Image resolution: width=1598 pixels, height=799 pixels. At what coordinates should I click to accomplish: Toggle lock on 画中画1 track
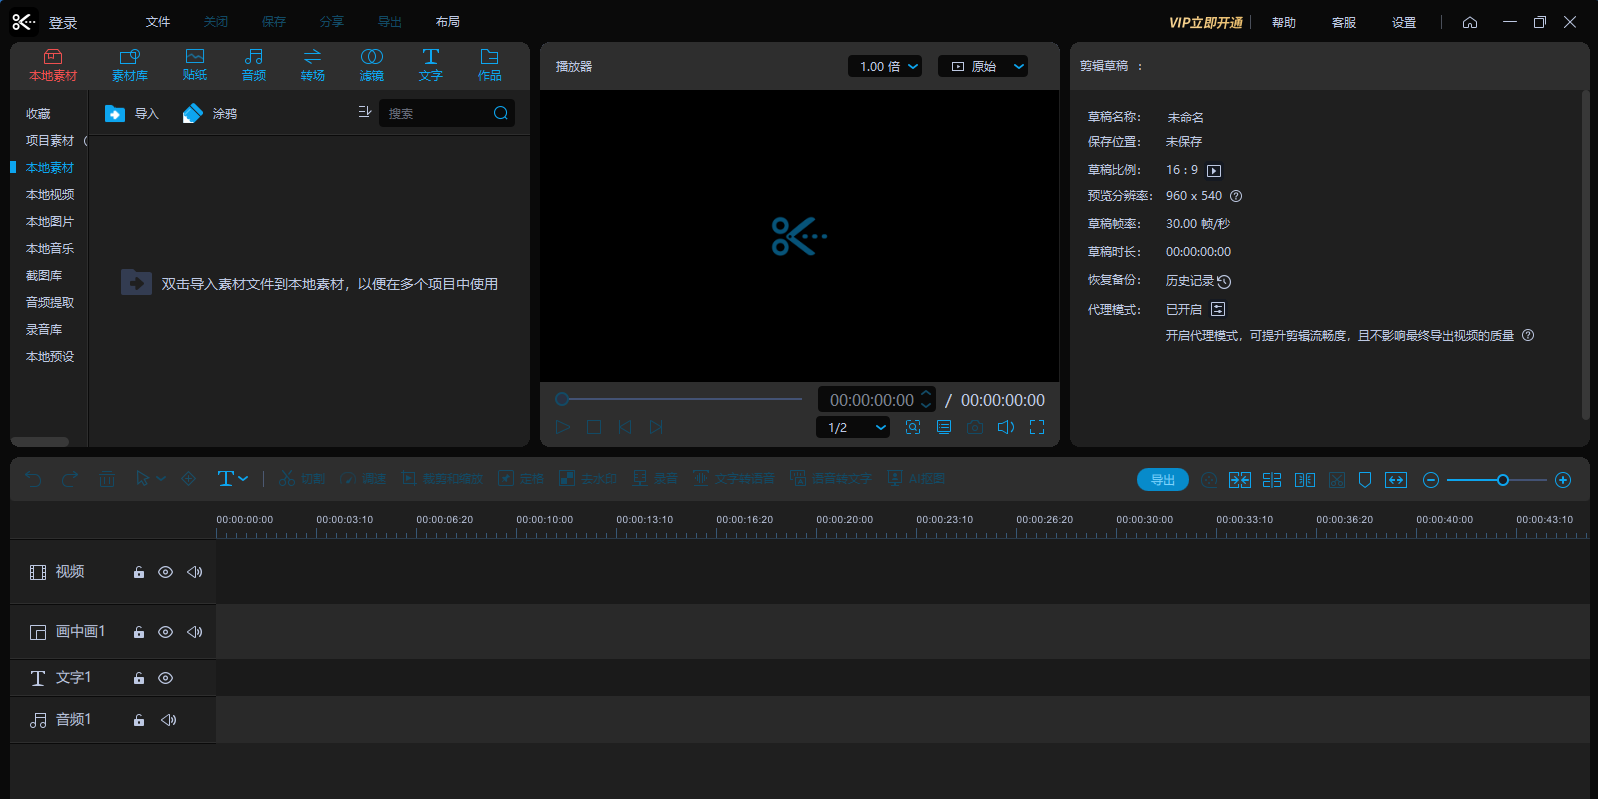[139, 632]
